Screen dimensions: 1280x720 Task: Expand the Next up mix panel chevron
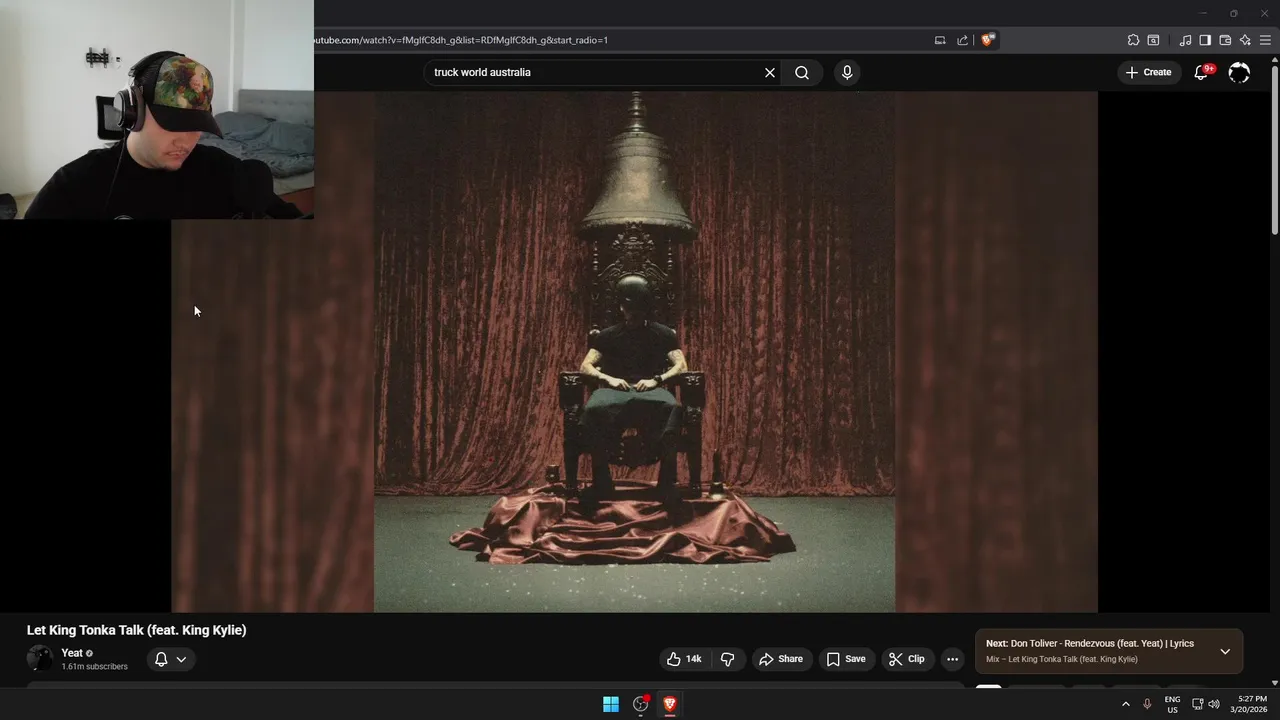tap(1225, 651)
